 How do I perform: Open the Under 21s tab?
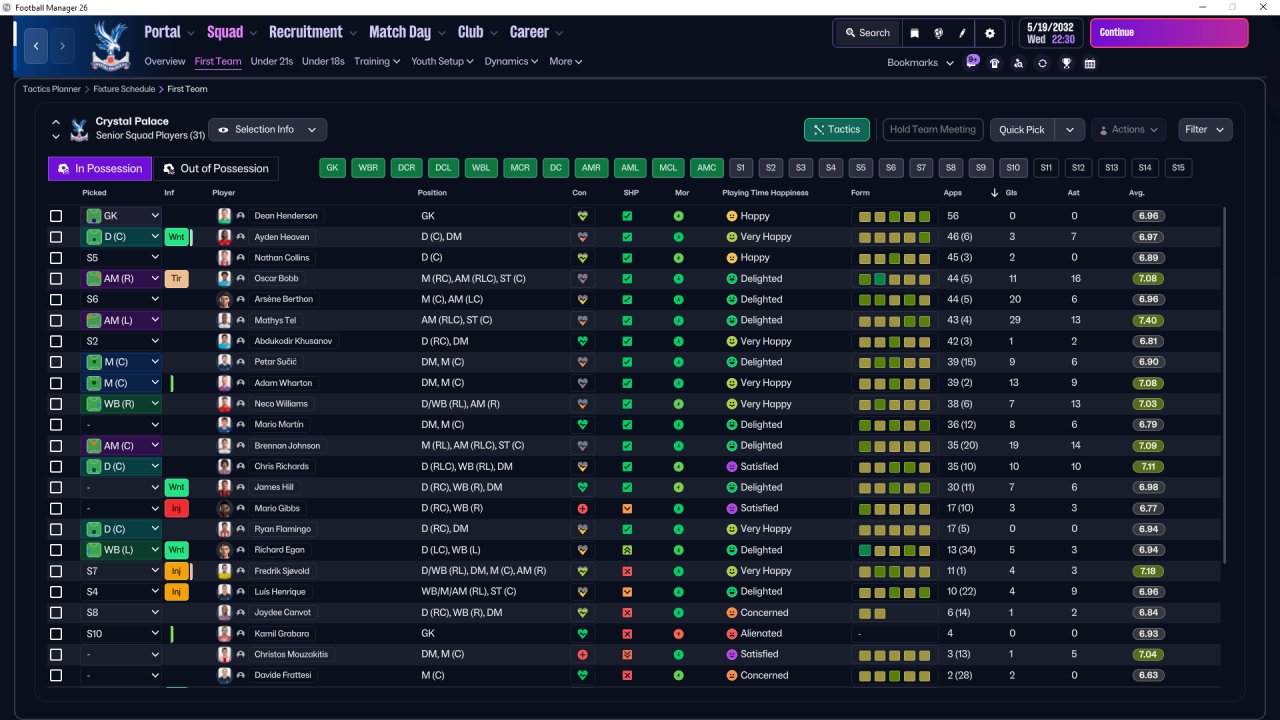[272, 61]
